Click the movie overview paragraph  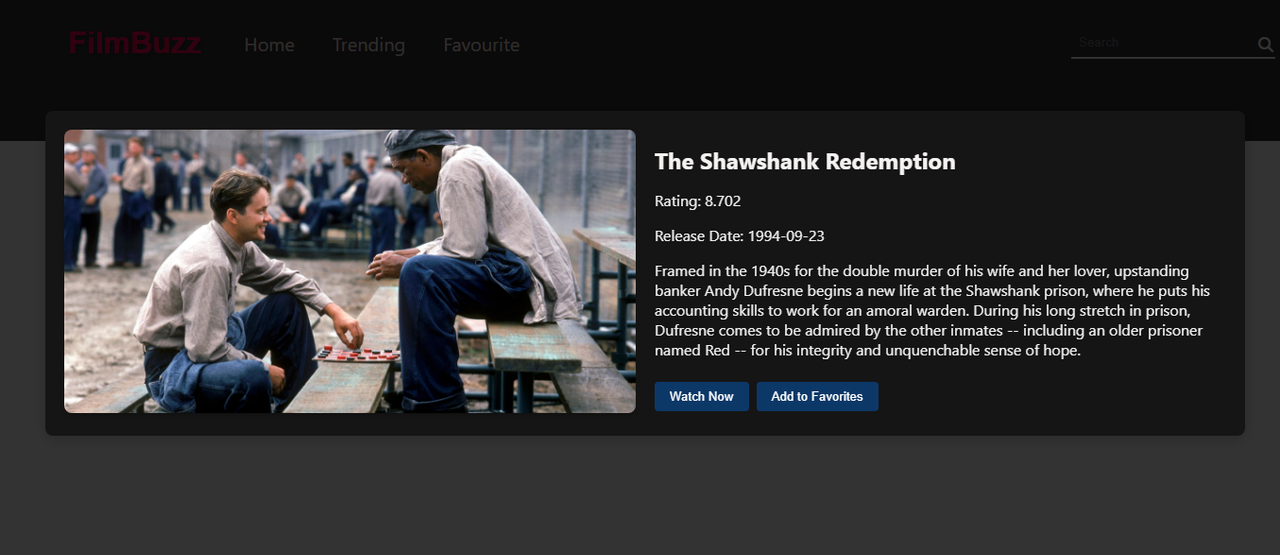pyautogui.click(x=930, y=311)
